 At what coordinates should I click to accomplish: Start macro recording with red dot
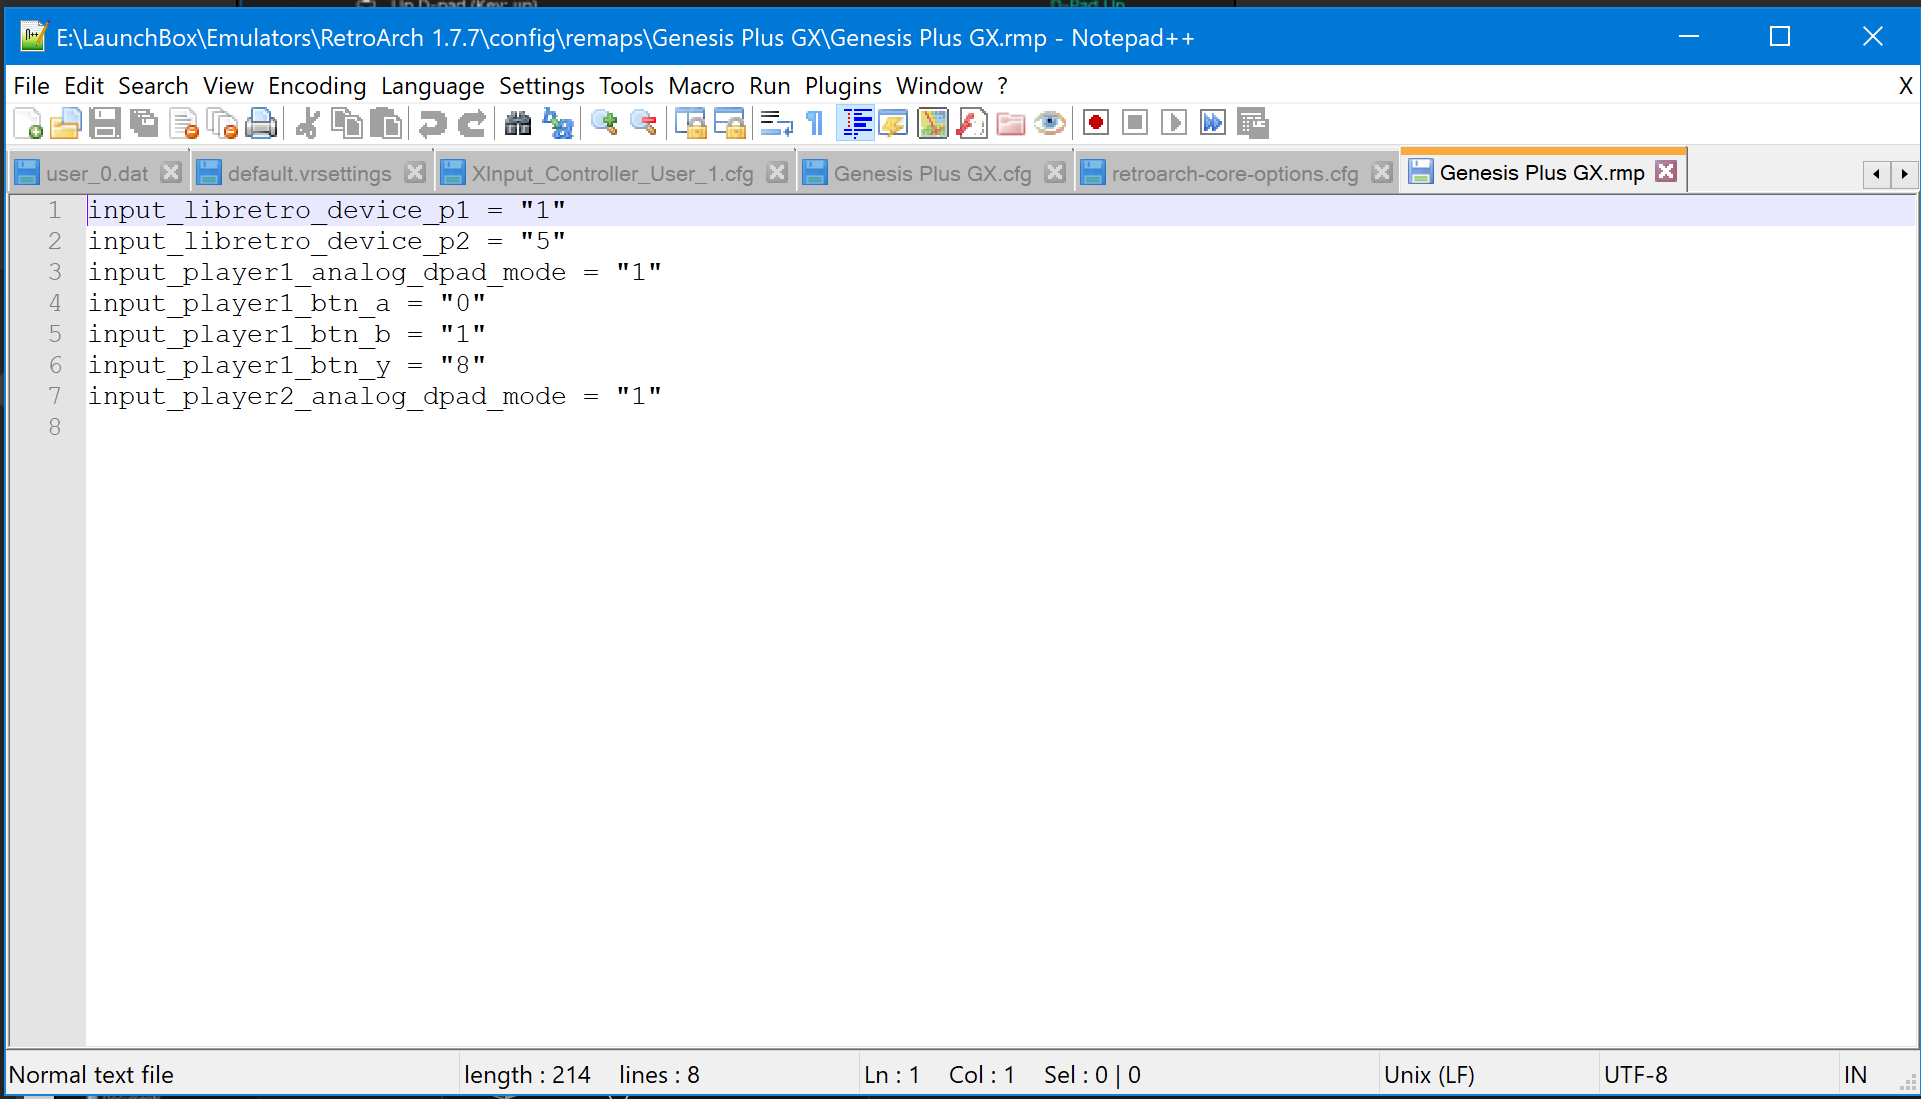coord(1096,123)
